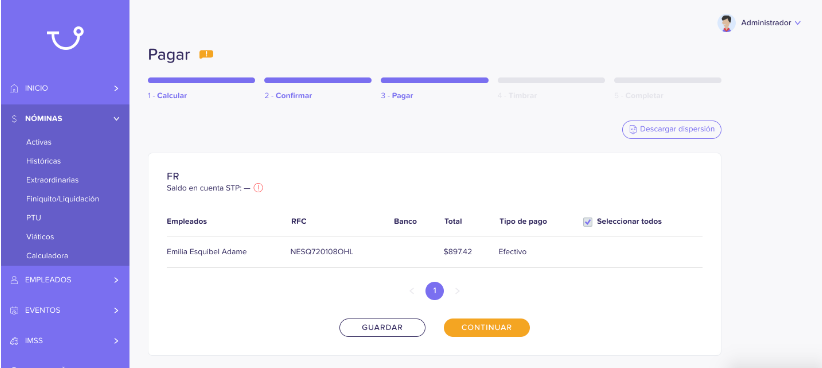The image size is (822, 368).
Task: Expand the Empleados menu chevron
Action: [116, 280]
